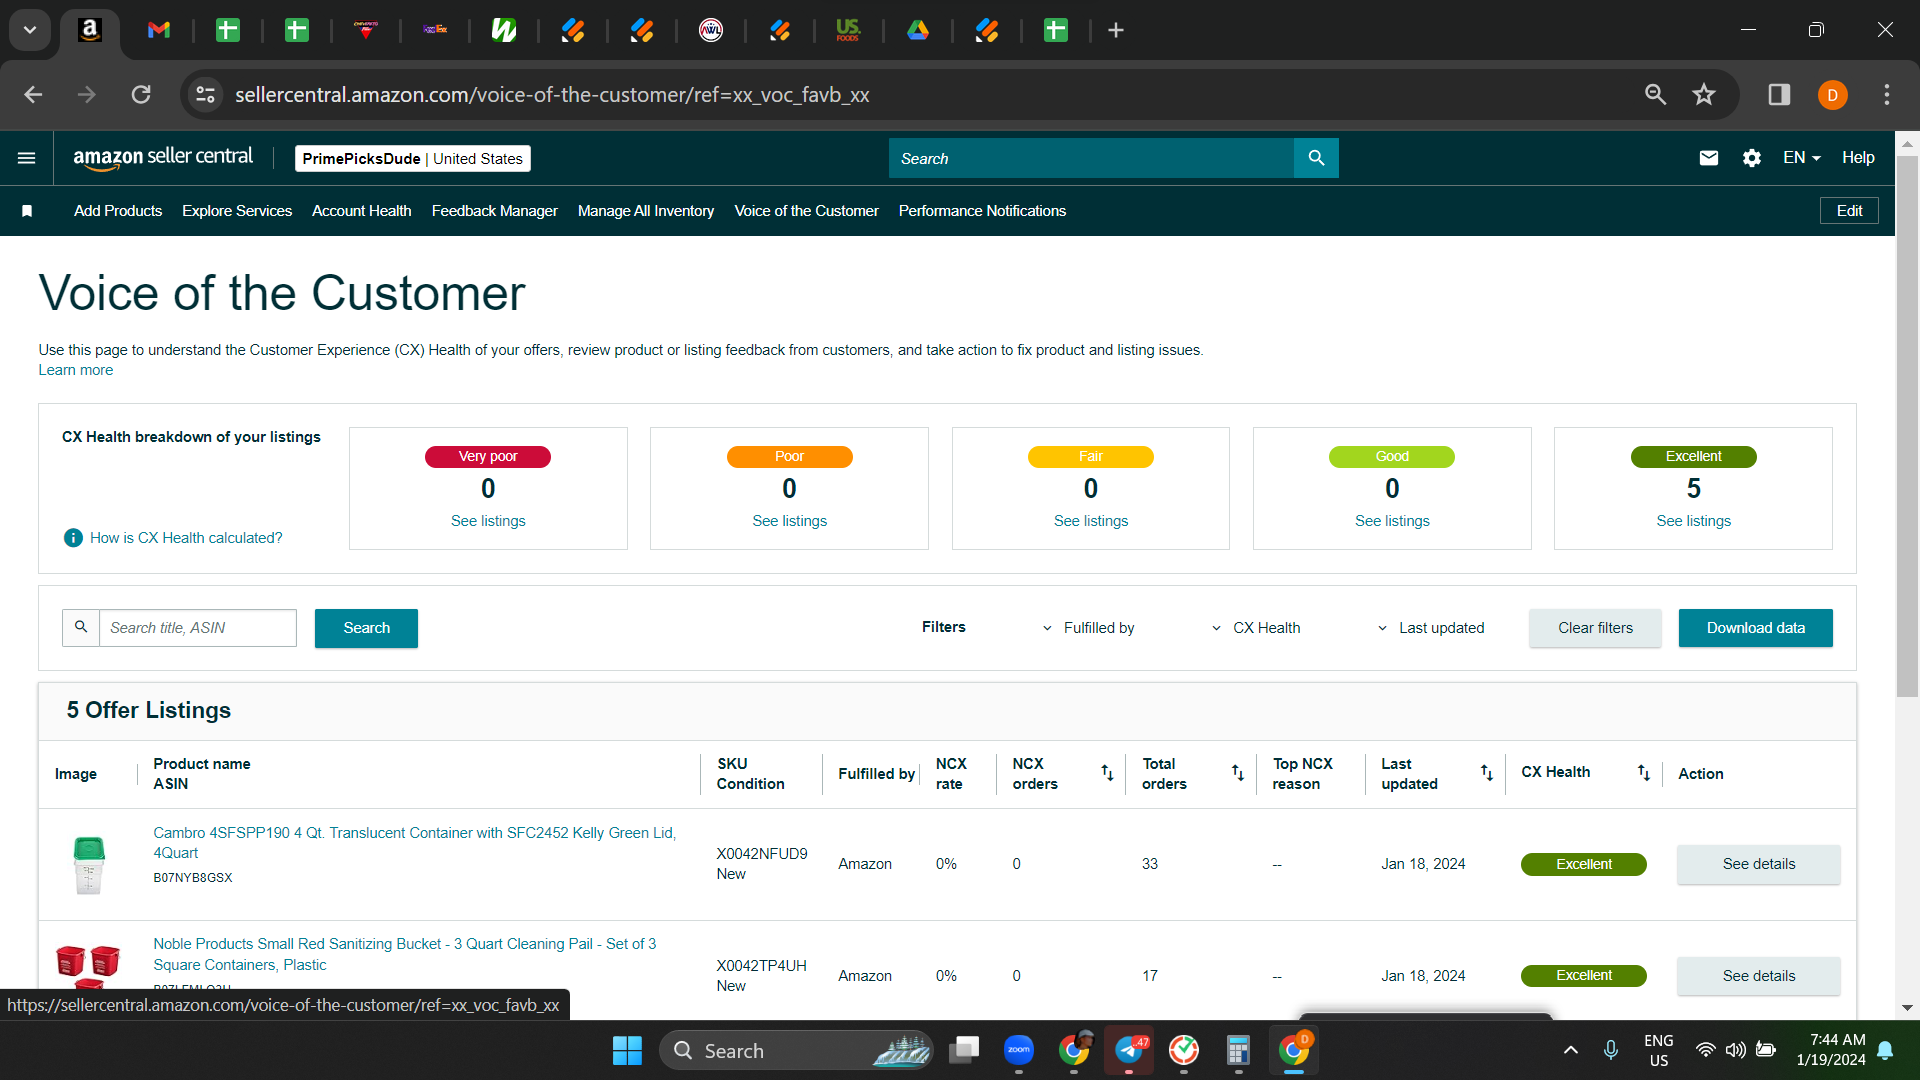See details for Cambro container listing
The image size is (1920, 1080).
point(1758,864)
